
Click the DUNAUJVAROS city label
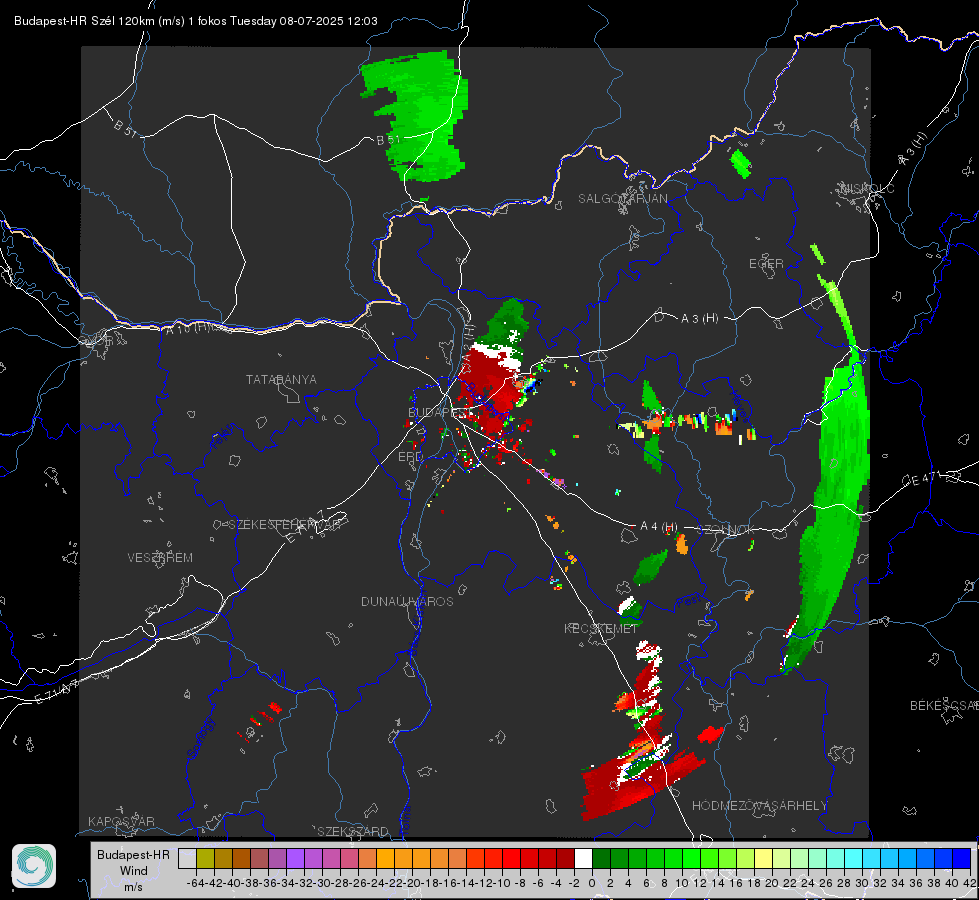pos(407,601)
